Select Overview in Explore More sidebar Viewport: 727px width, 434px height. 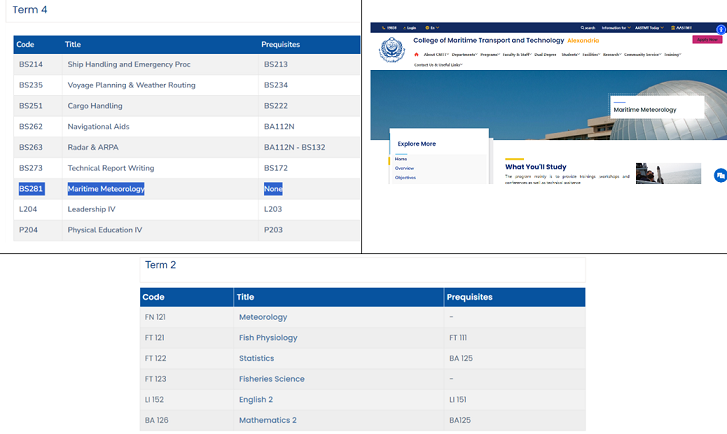tap(404, 168)
